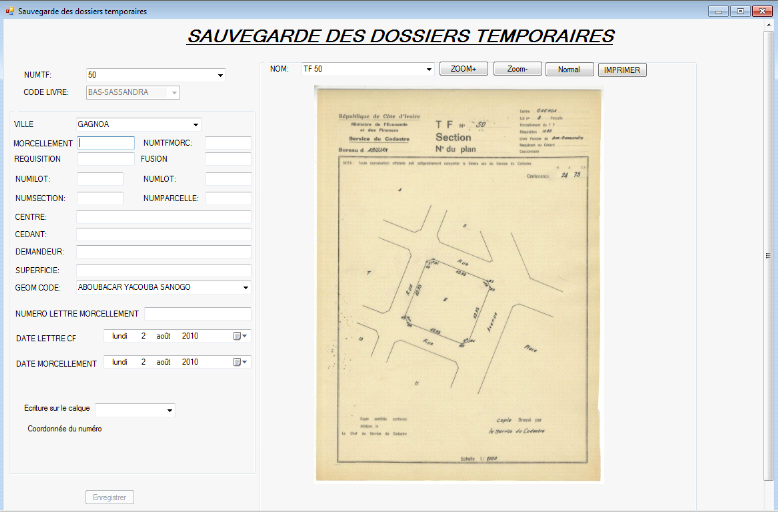Open the VILLE dropdown showing GAGNOA
778x512 pixels.
195,125
